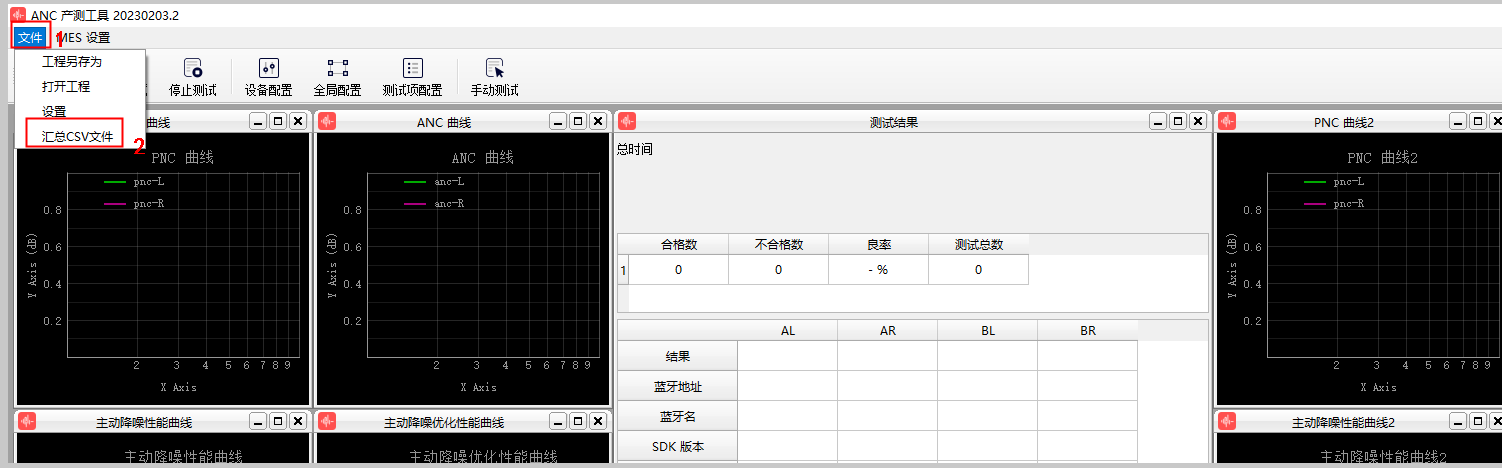Click the BR column header
Viewport: 1502px width, 468px height.
[x=1088, y=331]
